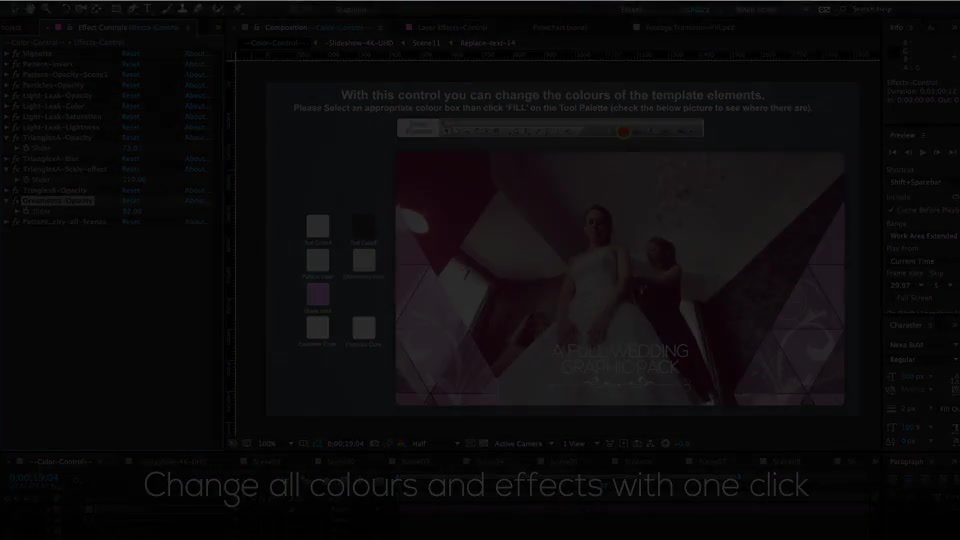Click the stopwatch beside the 73.0 Slider
This screenshot has width=960, height=540.
coord(26,148)
